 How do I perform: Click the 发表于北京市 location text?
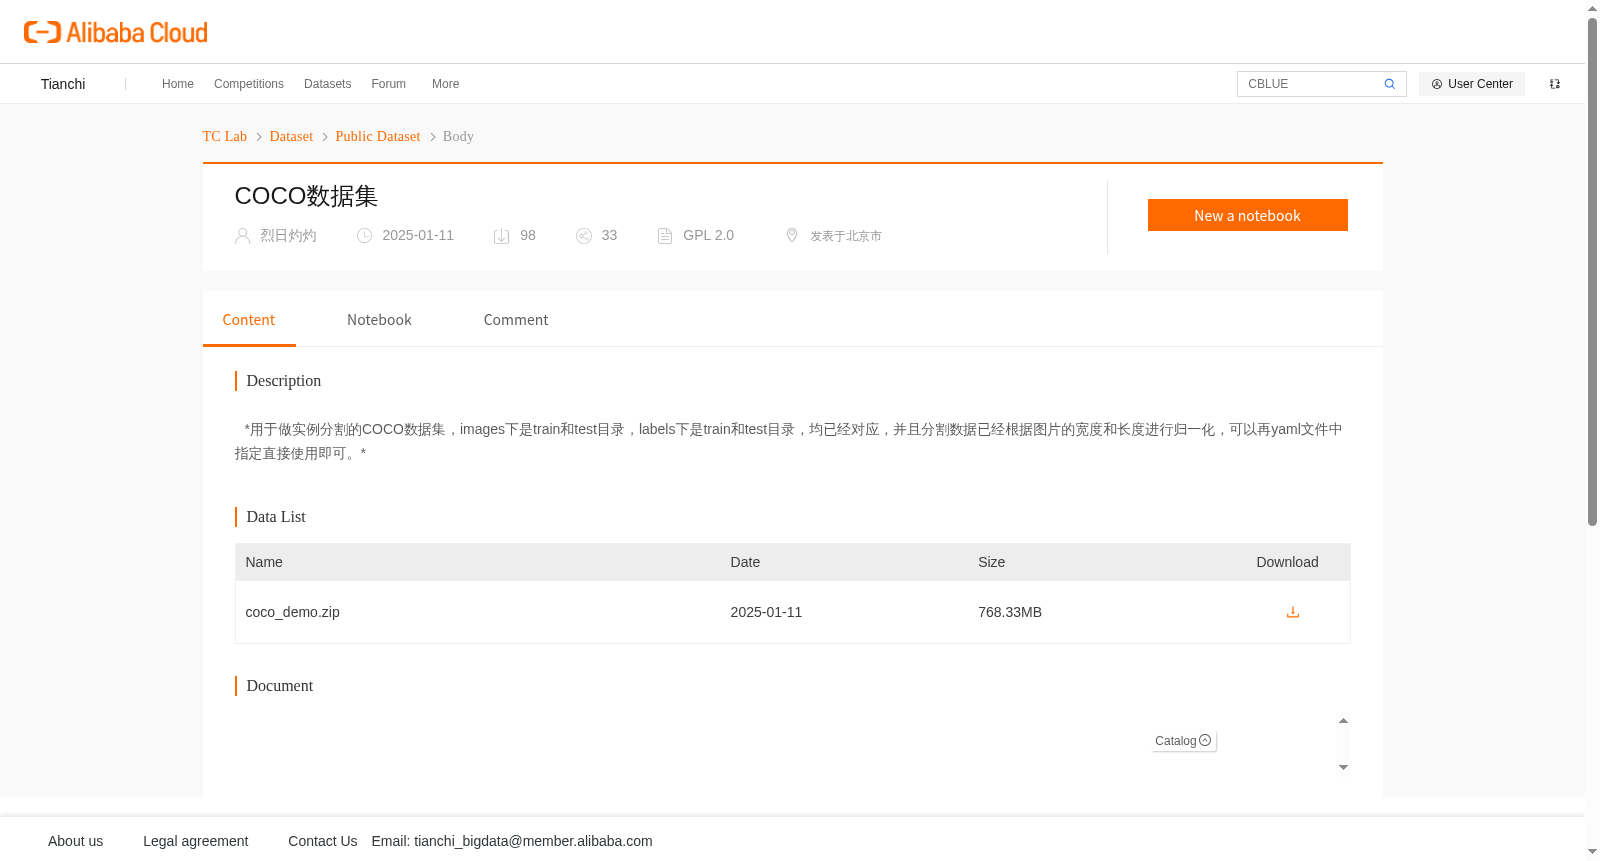846,236
